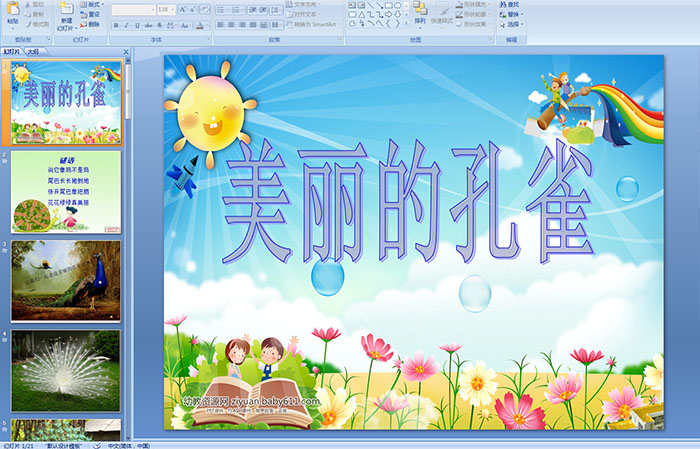
Task: Activate the Format Painter (格式刷)
Action: [x=37, y=24]
